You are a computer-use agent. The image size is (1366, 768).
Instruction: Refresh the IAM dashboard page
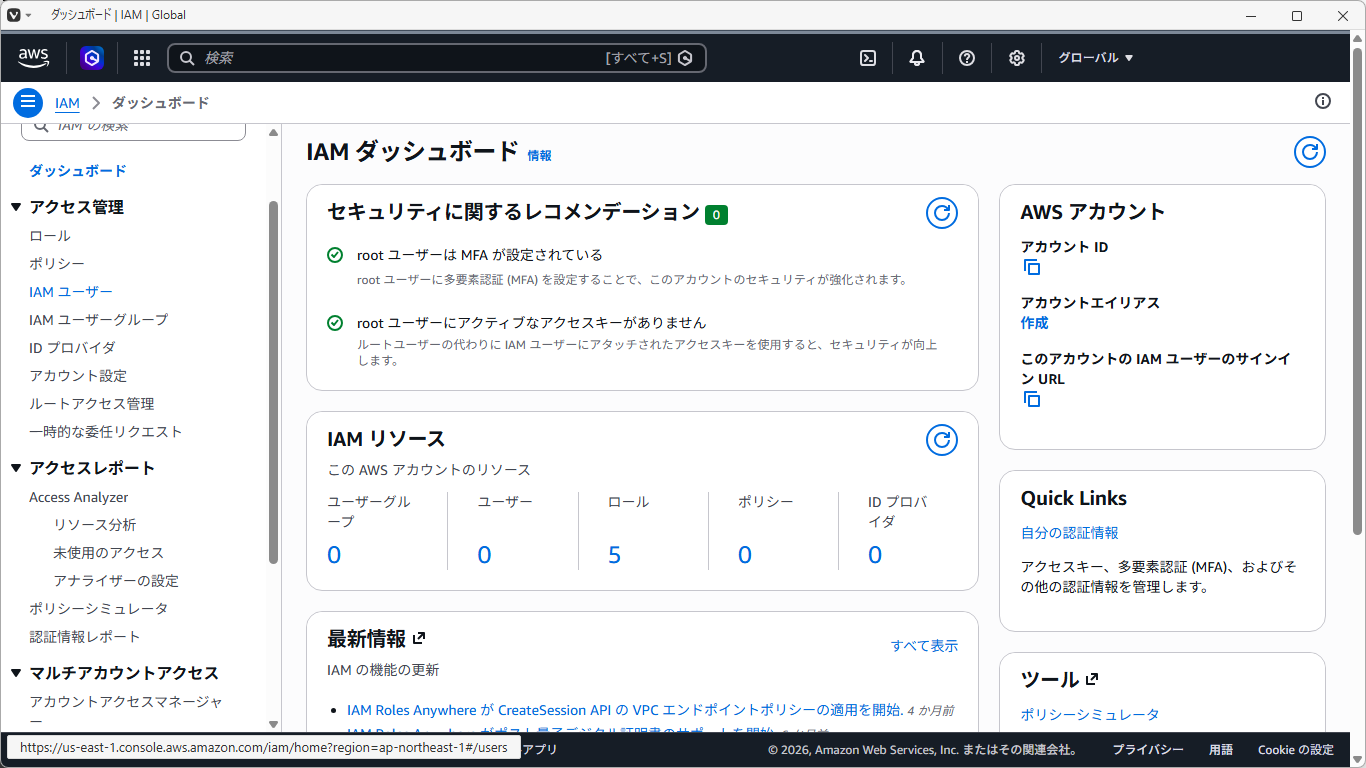click(1310, 152)
